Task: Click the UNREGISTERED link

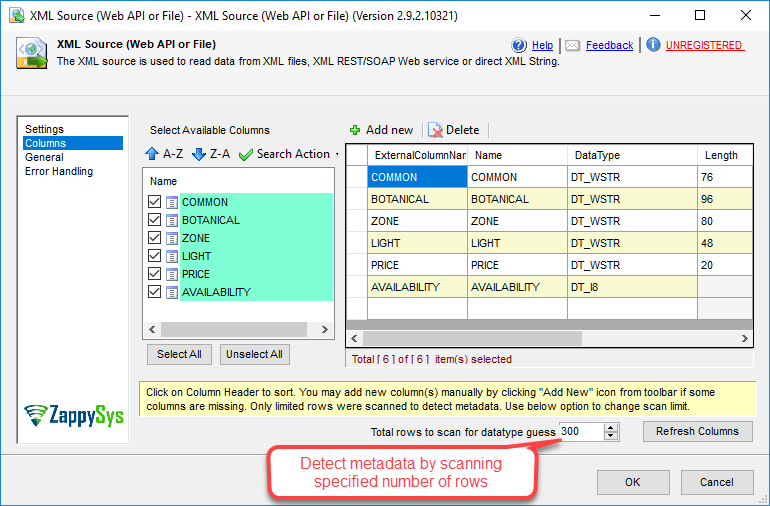Action: [x=704, y=45]
